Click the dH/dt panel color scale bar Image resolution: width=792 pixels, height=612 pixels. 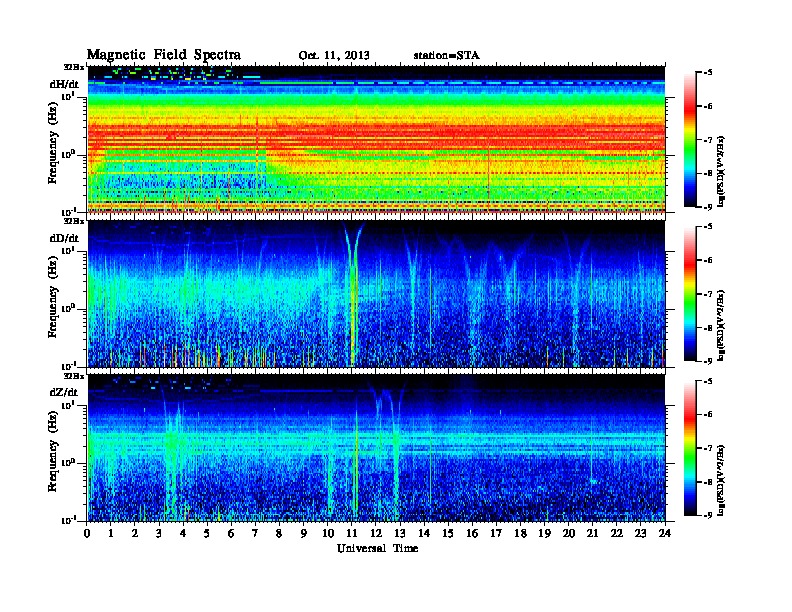tap(690, 140)
